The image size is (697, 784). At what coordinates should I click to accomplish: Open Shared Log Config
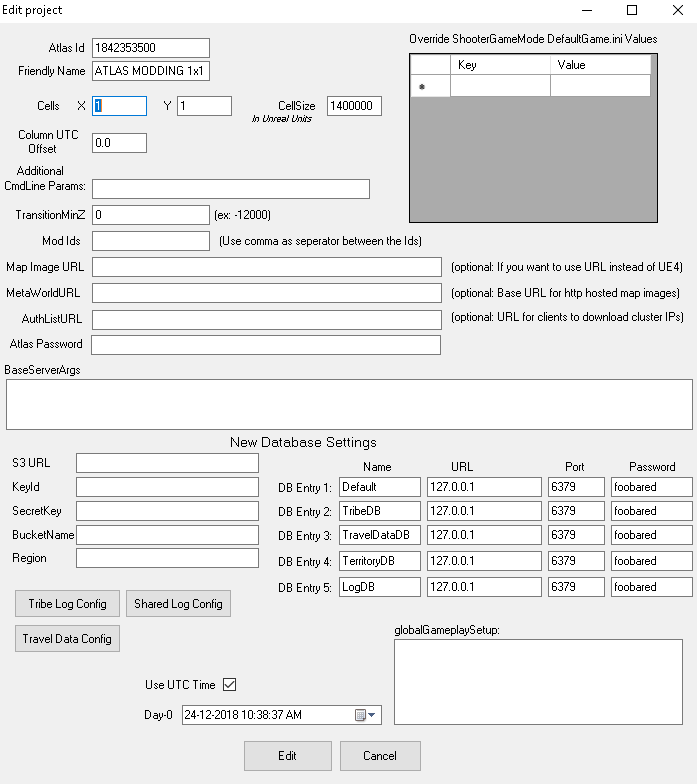point(178,604)
